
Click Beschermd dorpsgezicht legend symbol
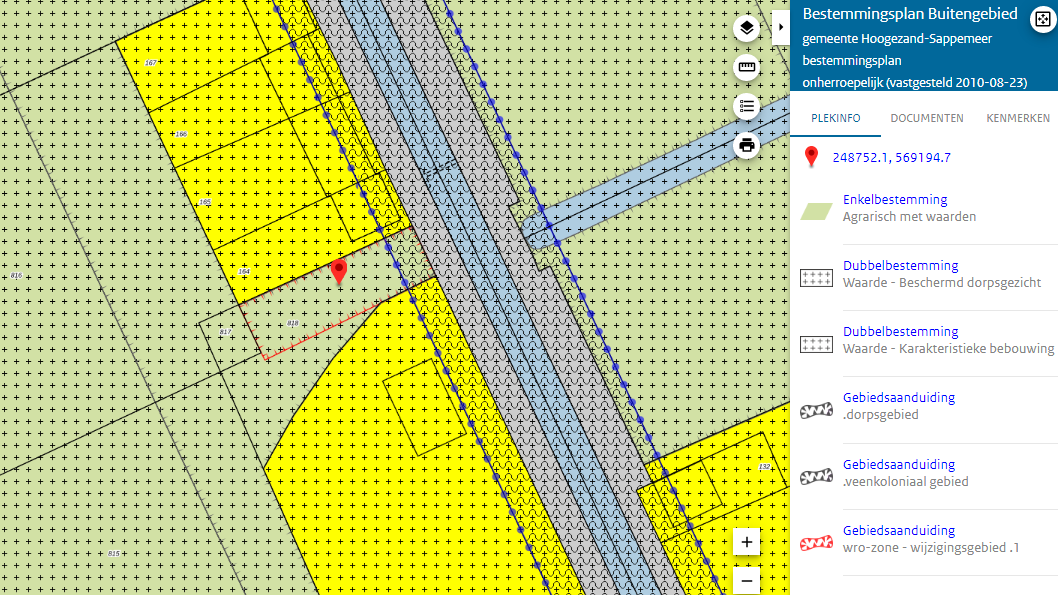(816, 277)
